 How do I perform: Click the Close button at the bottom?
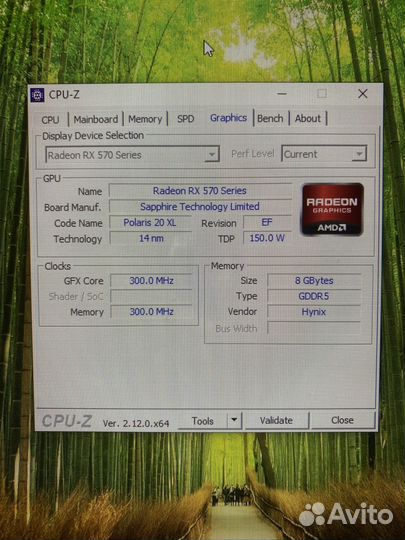342,420
